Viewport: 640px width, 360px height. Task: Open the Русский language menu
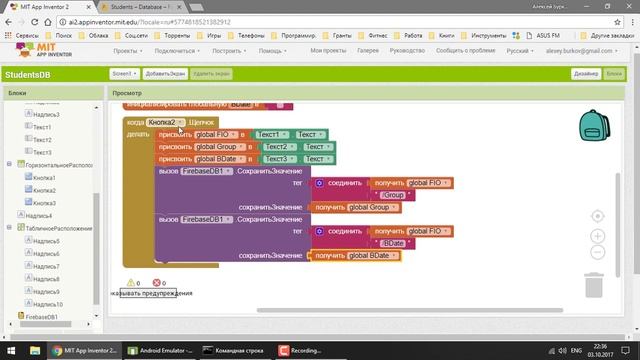[520, 51]
